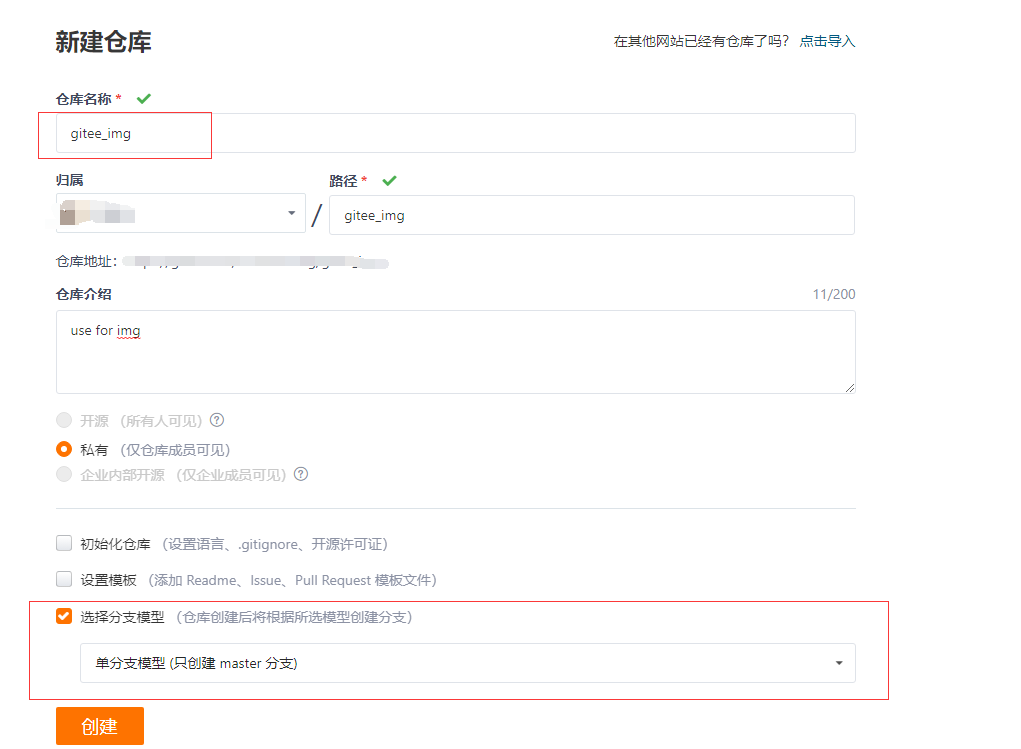
Task: Click the green checkmark beside 仓库名称
Action: tap(144, 98)
